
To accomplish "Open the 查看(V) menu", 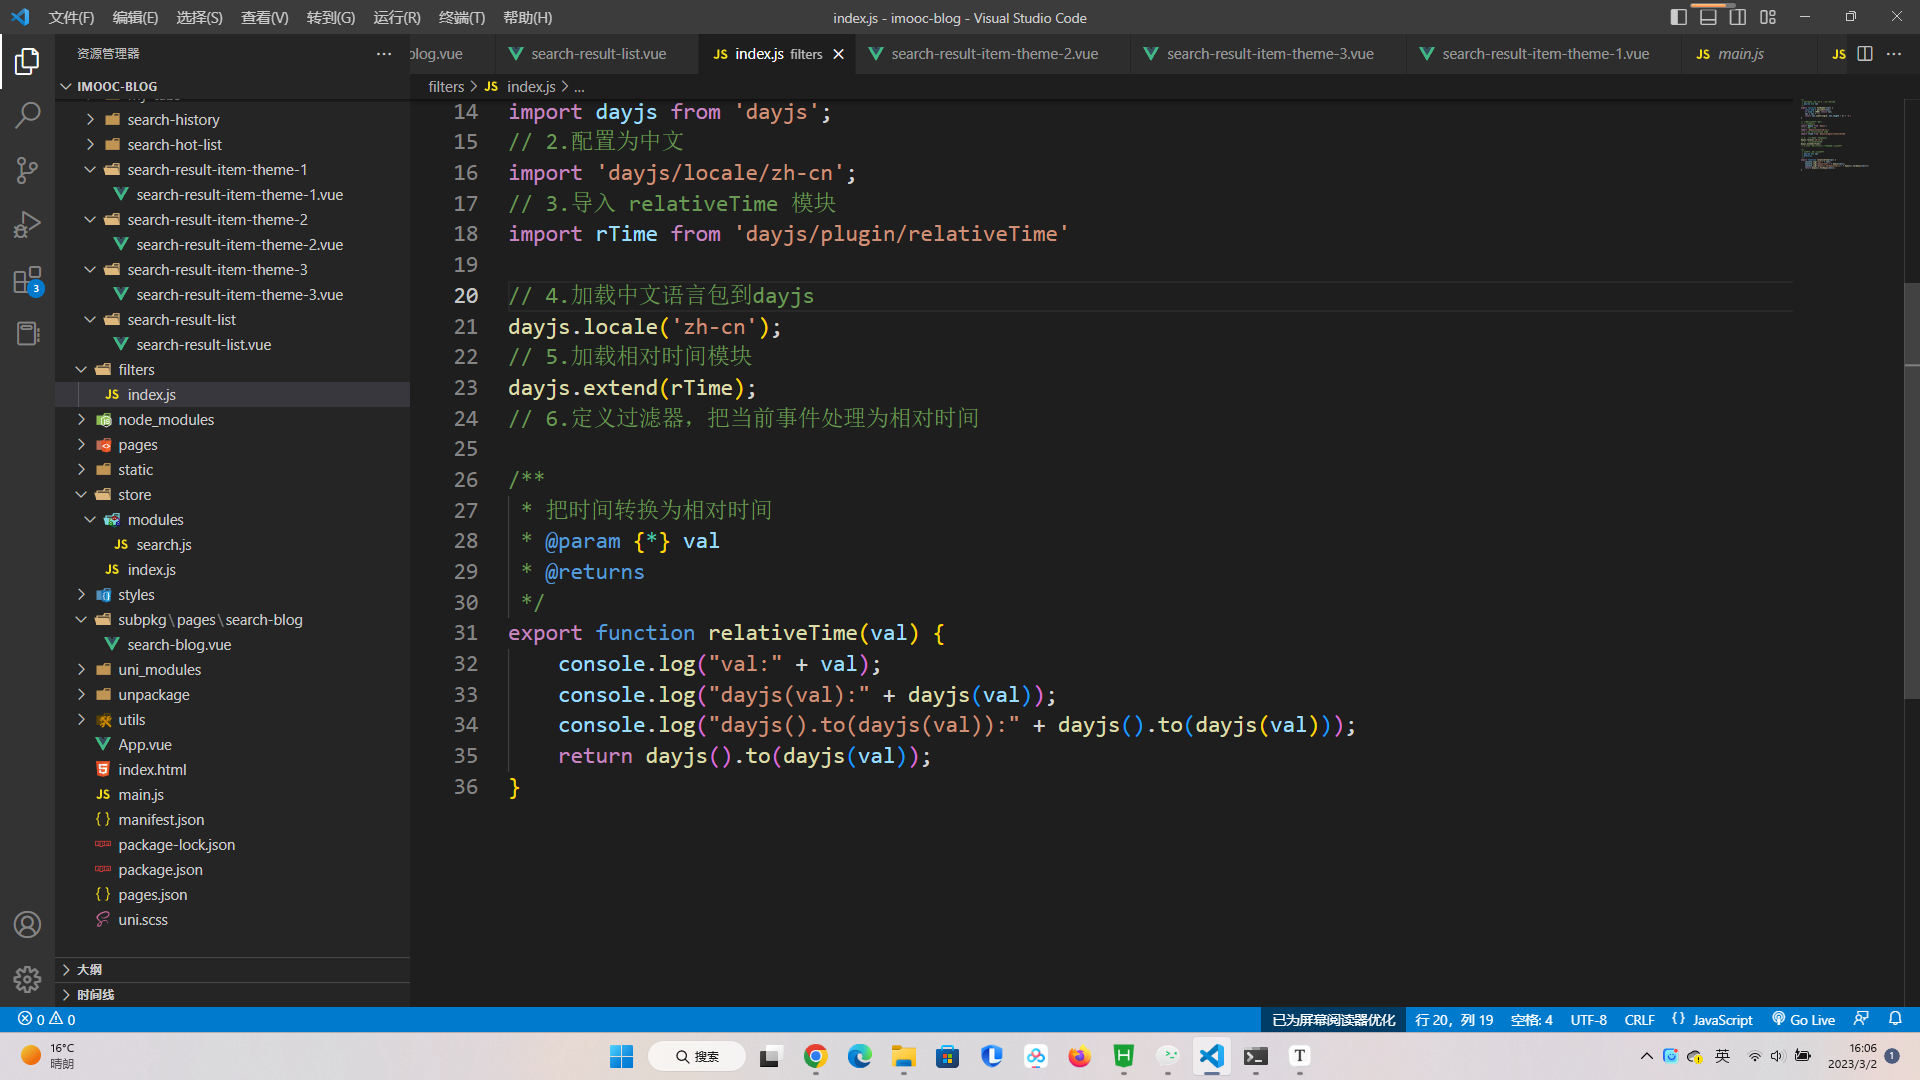I will tap(264, 17).
